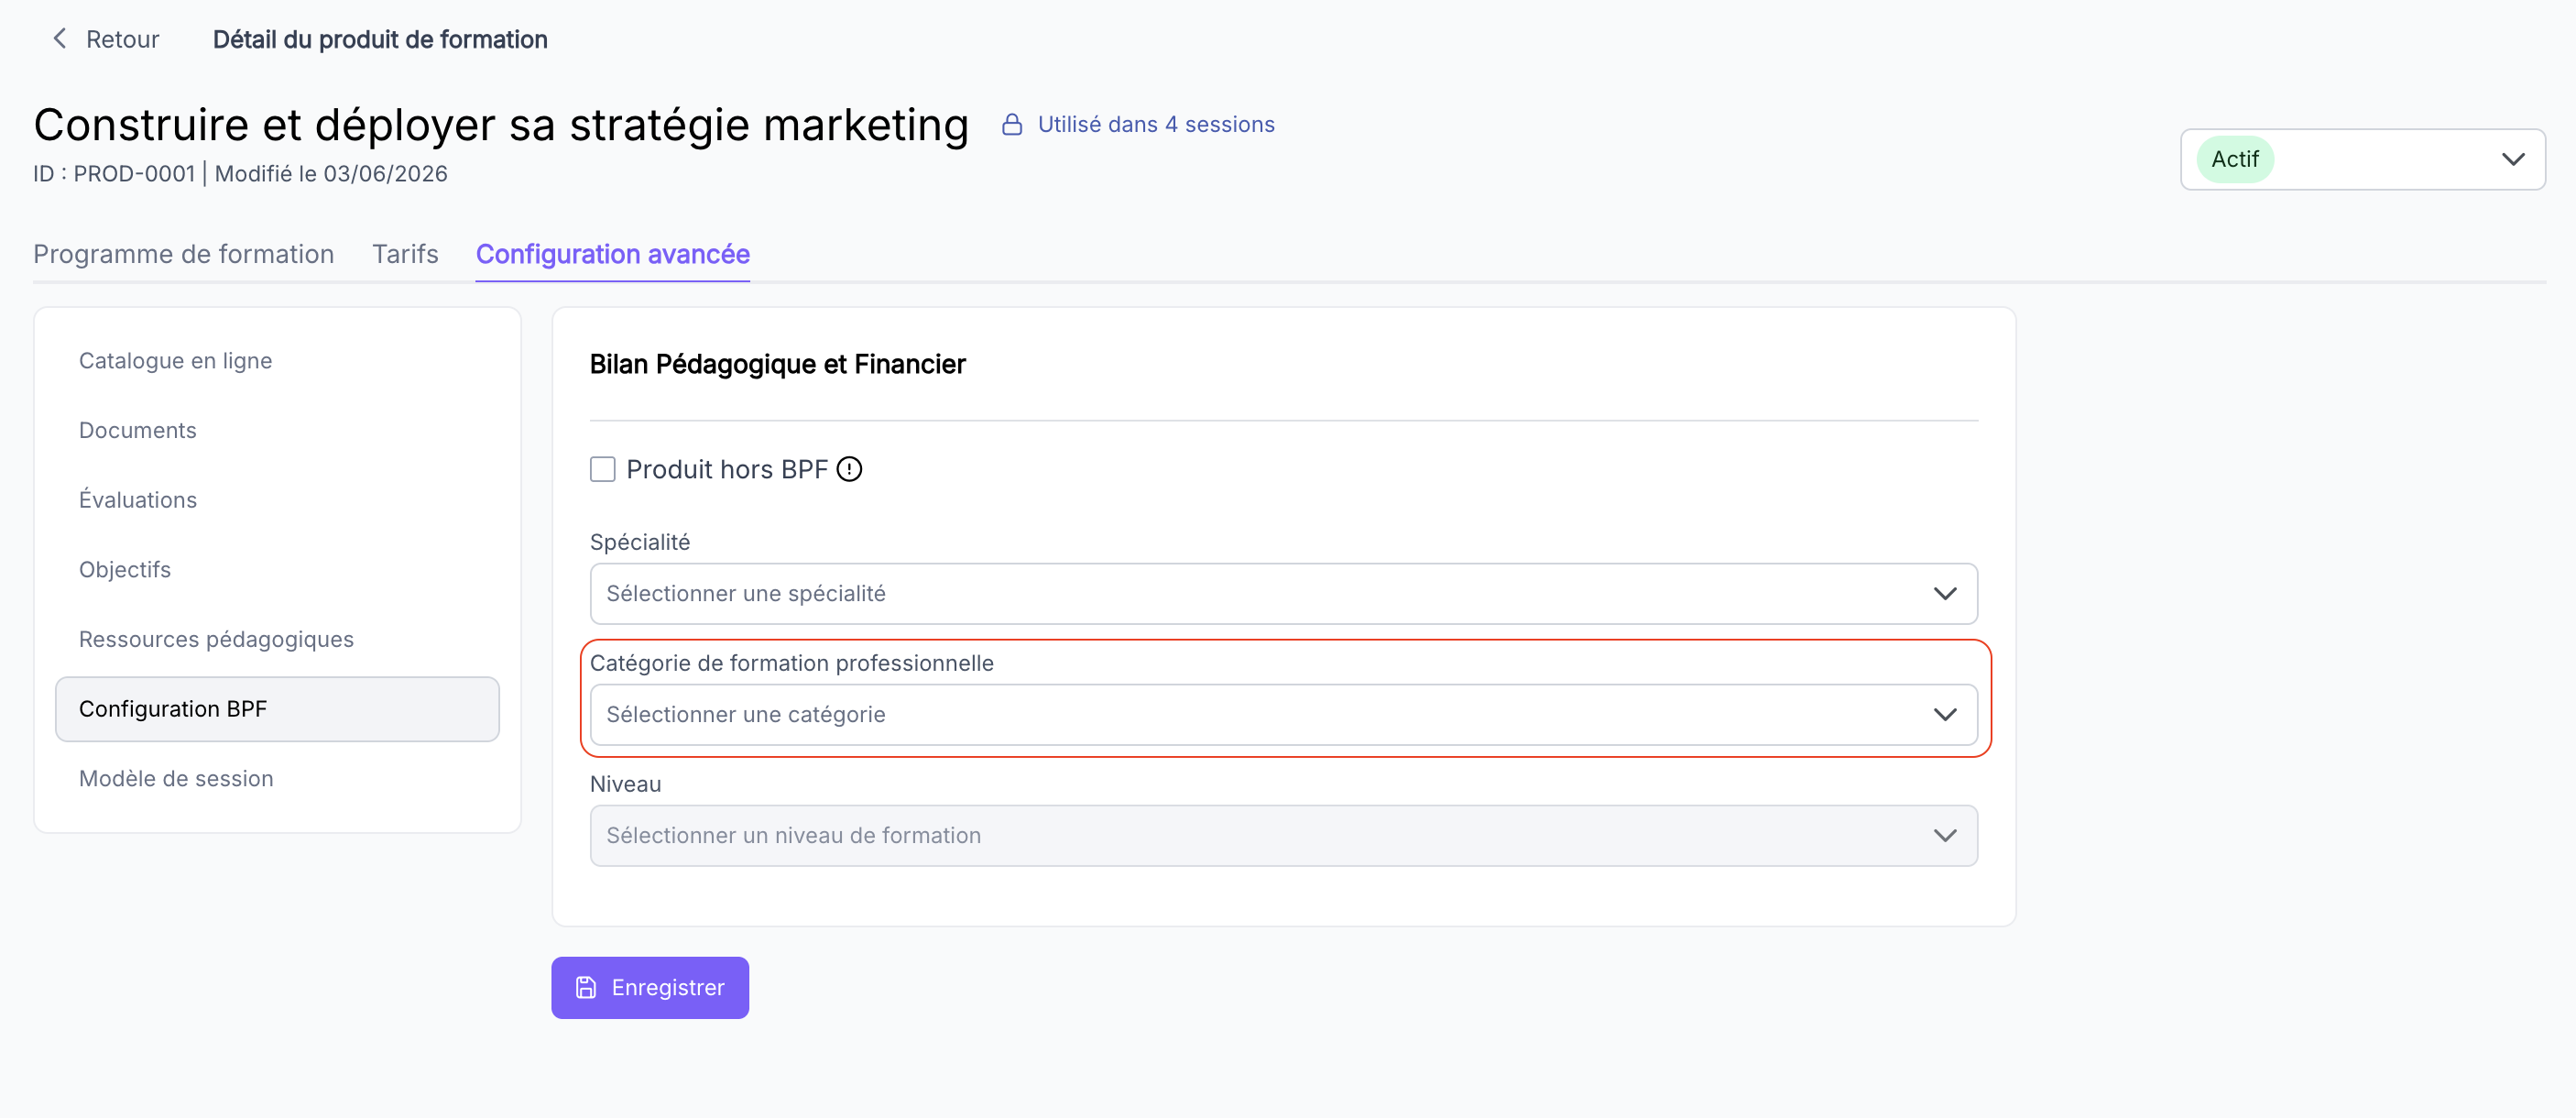Click the back arrow chevron icon
2576x1118 pixels.
tap(60, 39)
